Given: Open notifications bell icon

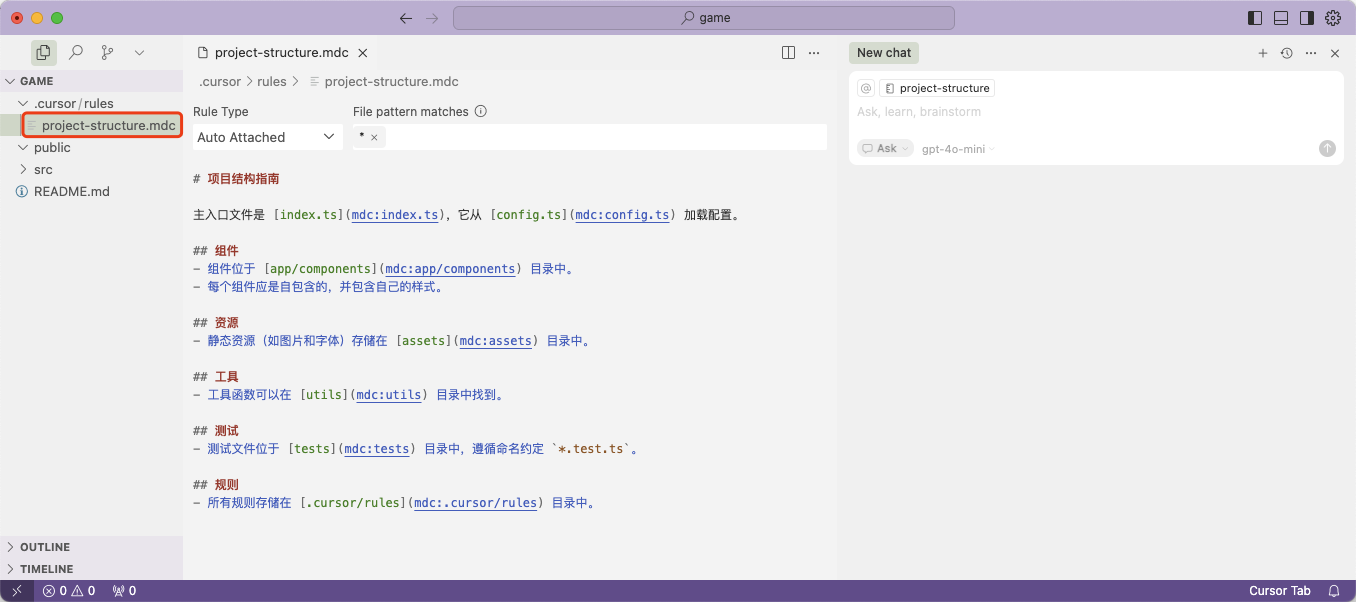Looking at the screenshot, I should (1334, 591).
